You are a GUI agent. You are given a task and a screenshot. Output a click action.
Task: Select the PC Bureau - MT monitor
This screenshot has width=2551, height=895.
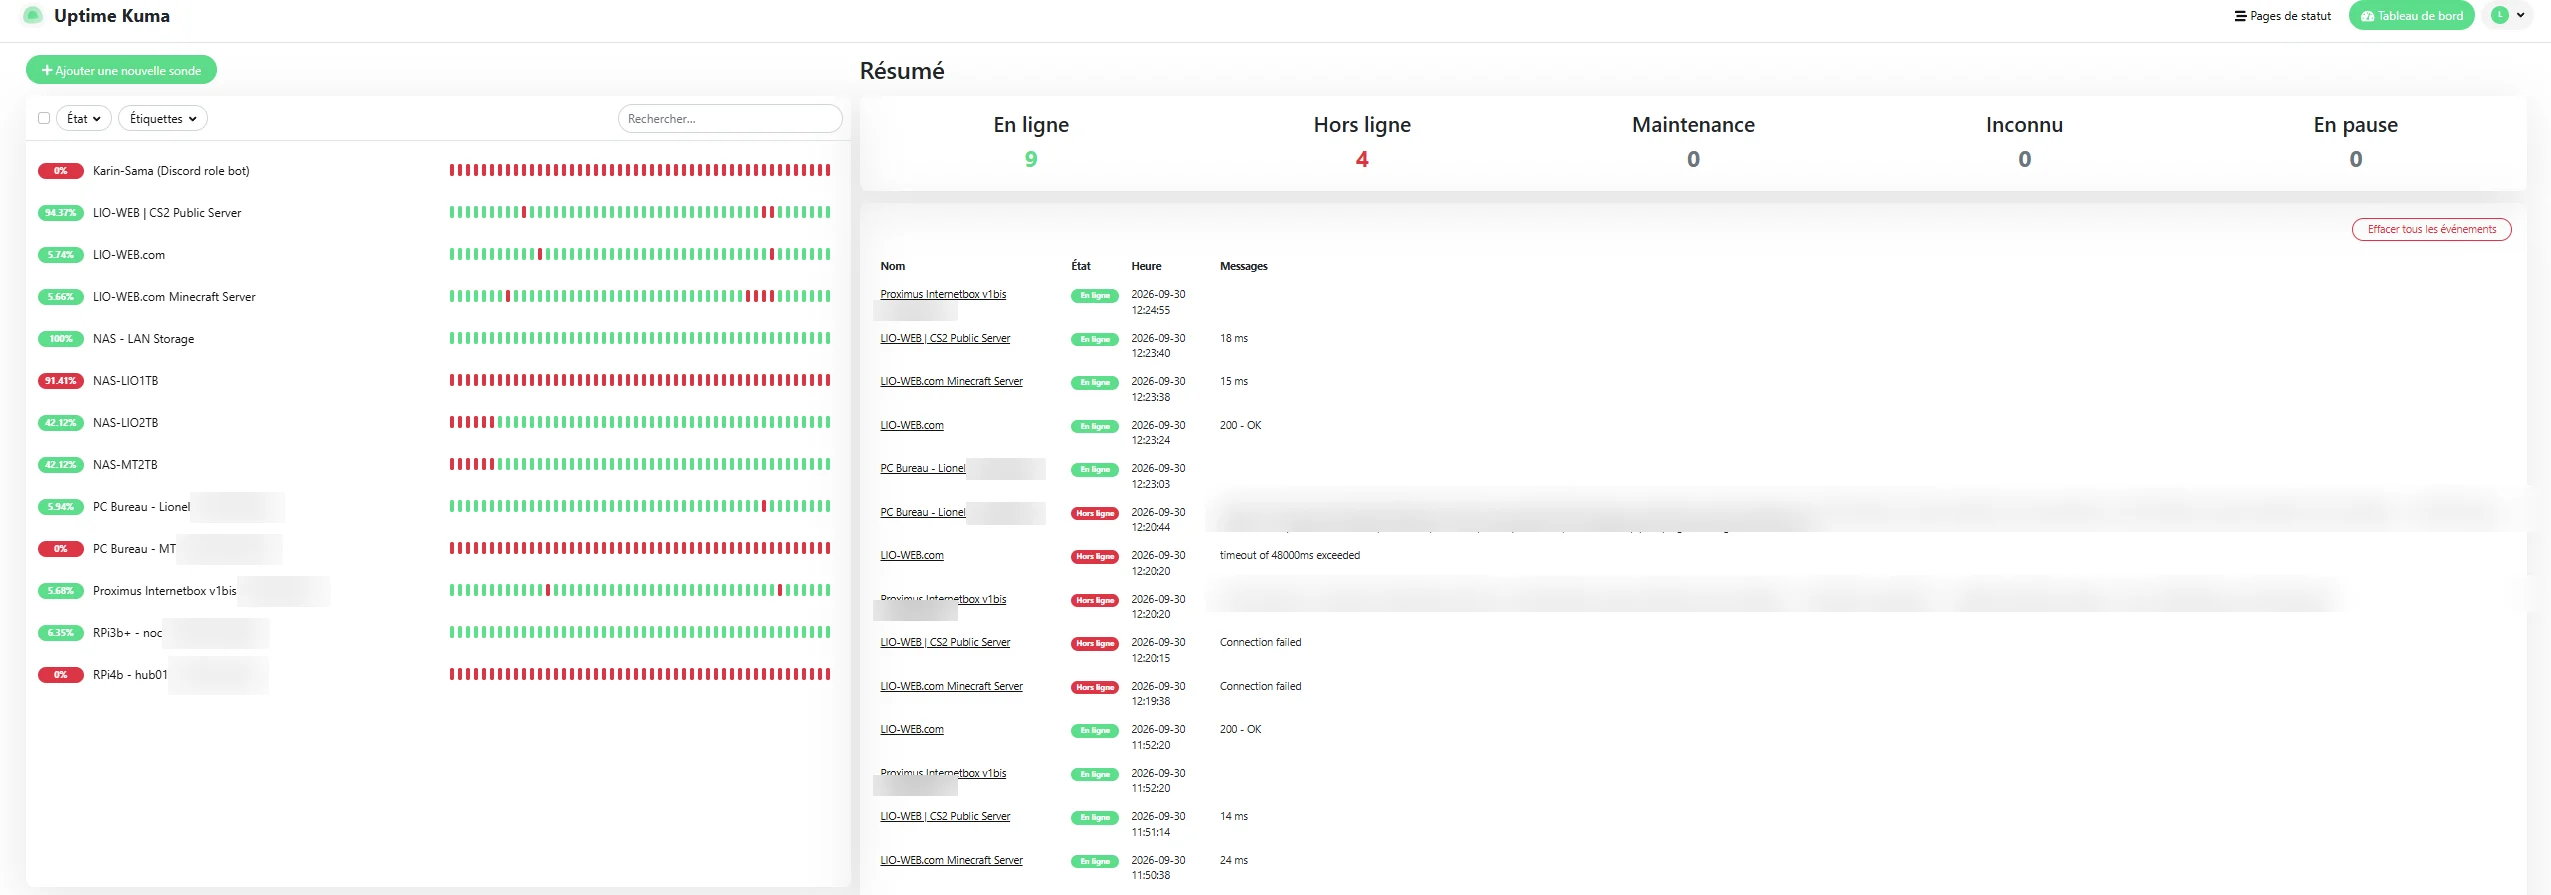coord(437,549)
